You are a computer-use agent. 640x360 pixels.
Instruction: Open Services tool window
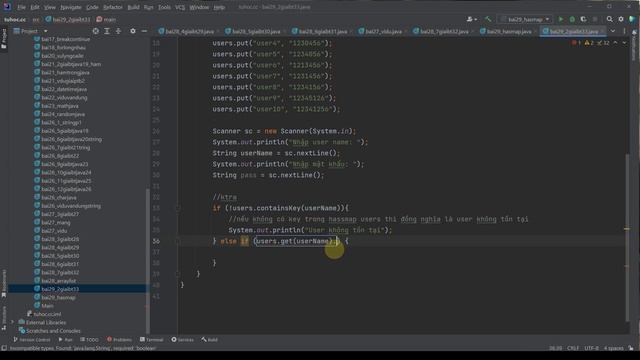(182, 340)
